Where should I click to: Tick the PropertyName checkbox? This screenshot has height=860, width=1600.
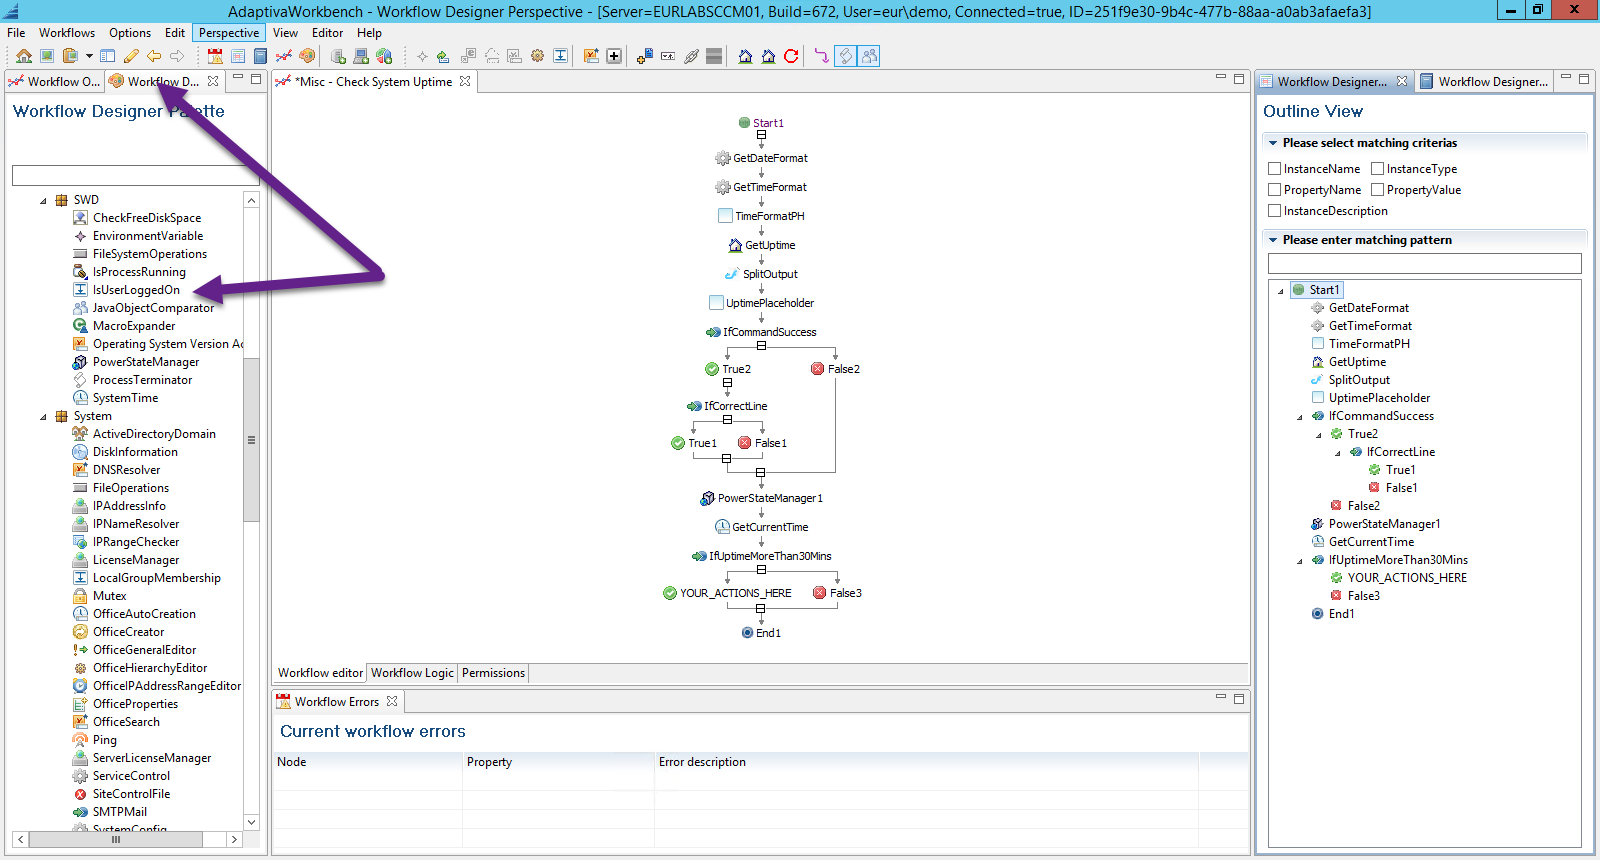pos(1275,190)
